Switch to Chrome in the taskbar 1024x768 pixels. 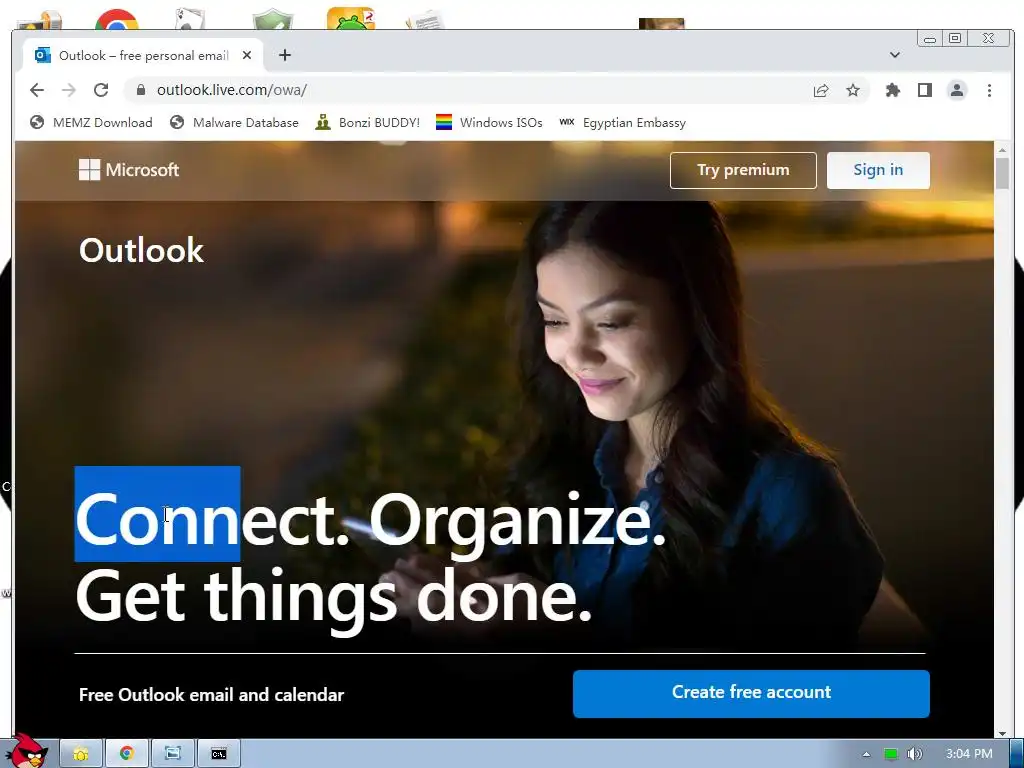click(126, 754)
